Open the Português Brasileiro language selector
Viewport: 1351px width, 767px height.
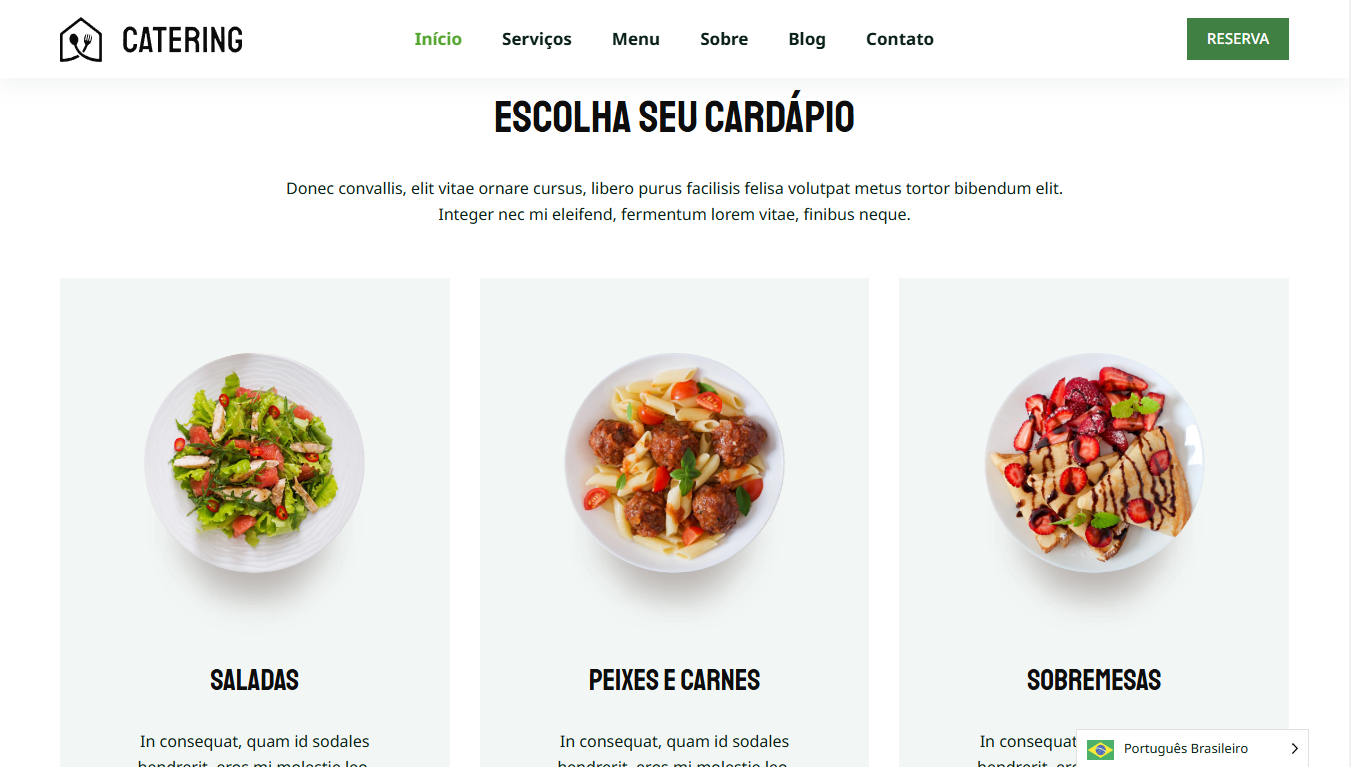click(x=1192, y=749)
